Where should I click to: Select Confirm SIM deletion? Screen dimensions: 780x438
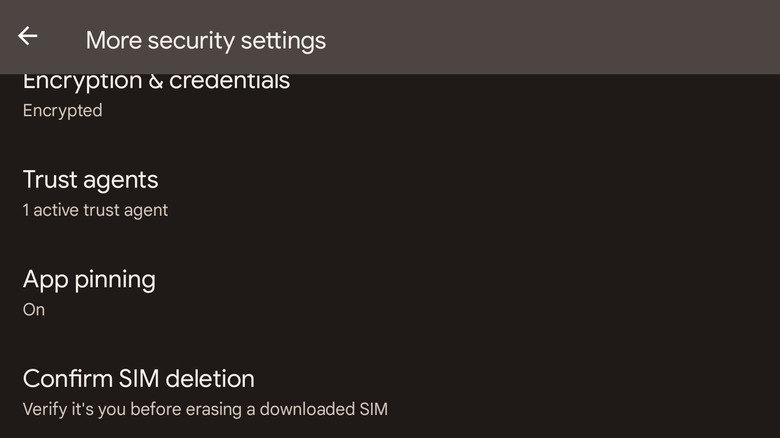pyautogui.click(x=138, y=379)
